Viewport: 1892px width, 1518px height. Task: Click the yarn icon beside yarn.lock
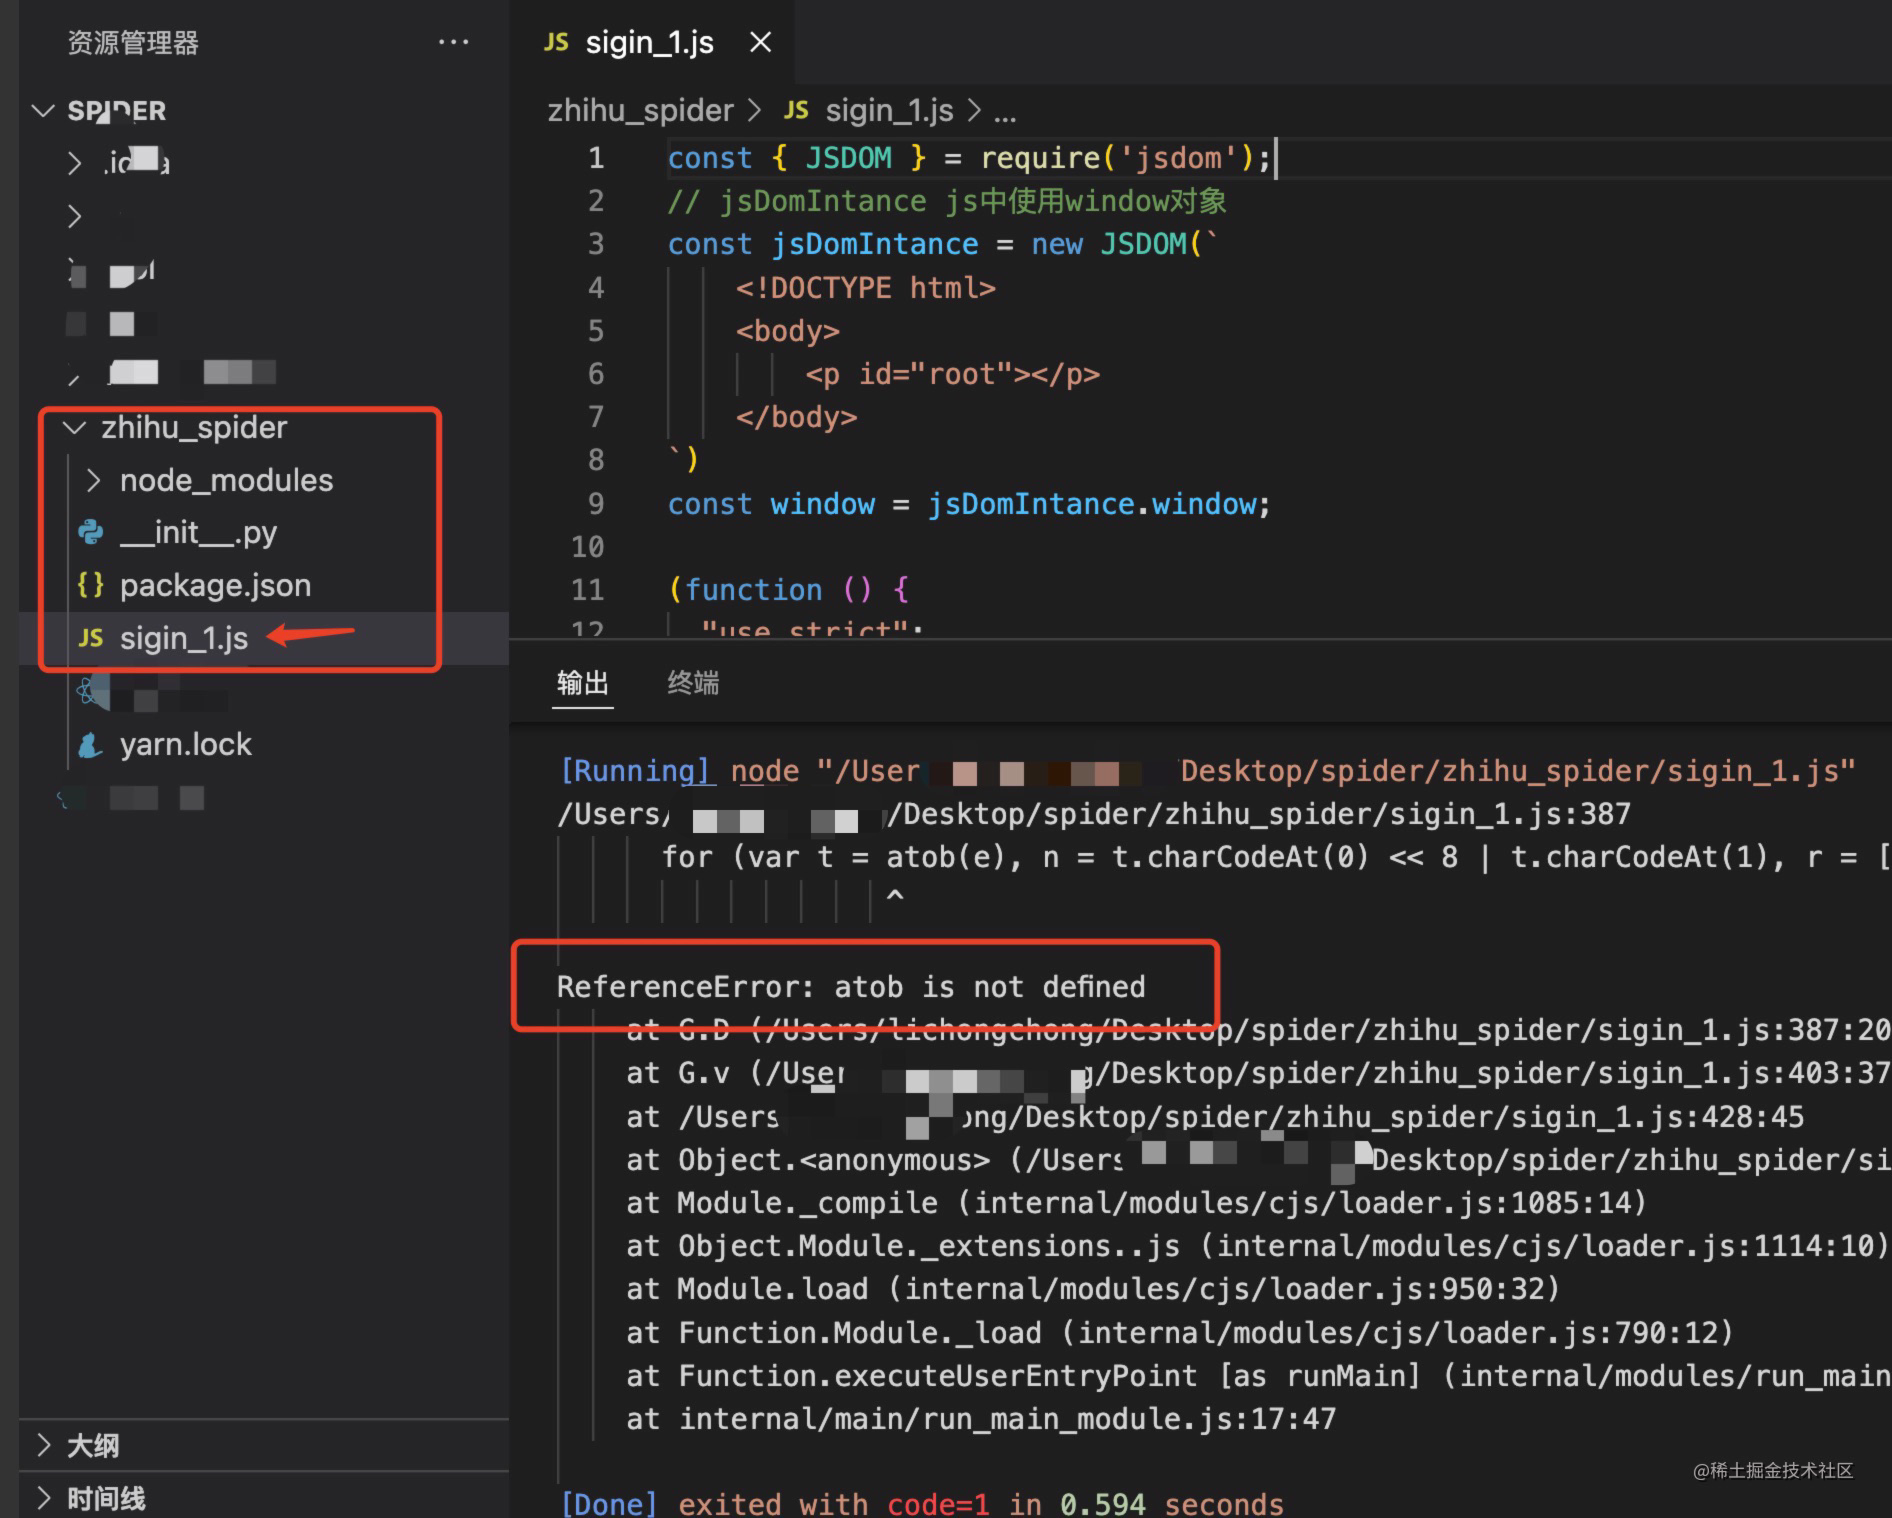tap(91, 745)
